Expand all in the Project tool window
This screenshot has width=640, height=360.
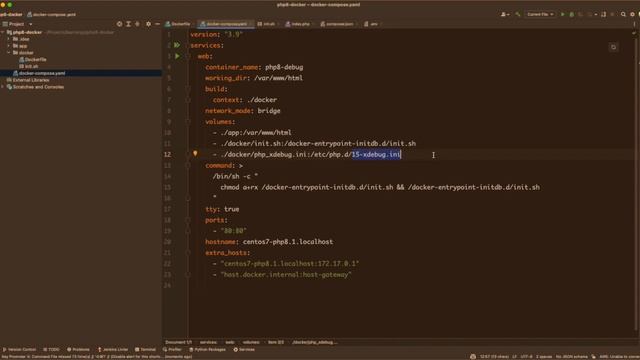click(x=128, y=24)
